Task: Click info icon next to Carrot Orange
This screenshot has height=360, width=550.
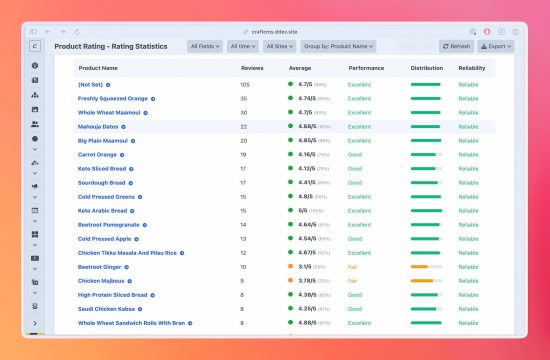Action: tap(122, 155)
